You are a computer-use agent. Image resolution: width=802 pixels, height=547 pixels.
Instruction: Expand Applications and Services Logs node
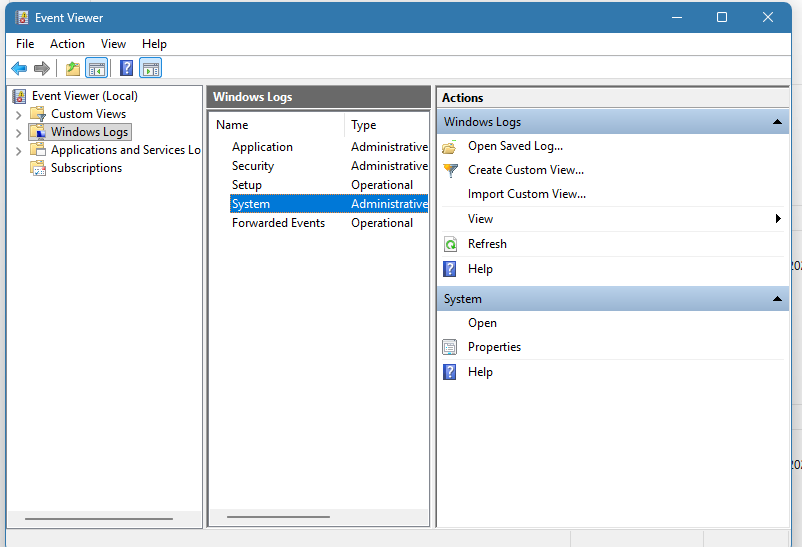(18, 151)
